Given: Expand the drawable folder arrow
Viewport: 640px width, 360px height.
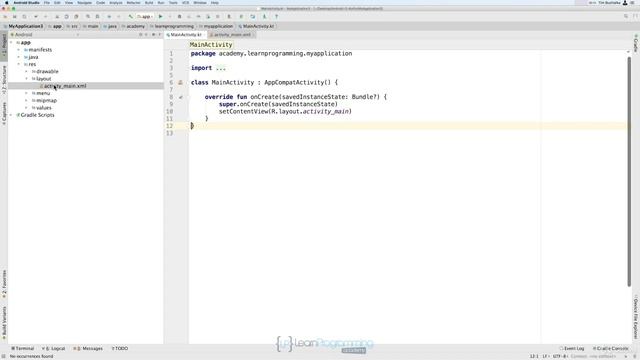Looking at the screenshot, I should (27, 71).
